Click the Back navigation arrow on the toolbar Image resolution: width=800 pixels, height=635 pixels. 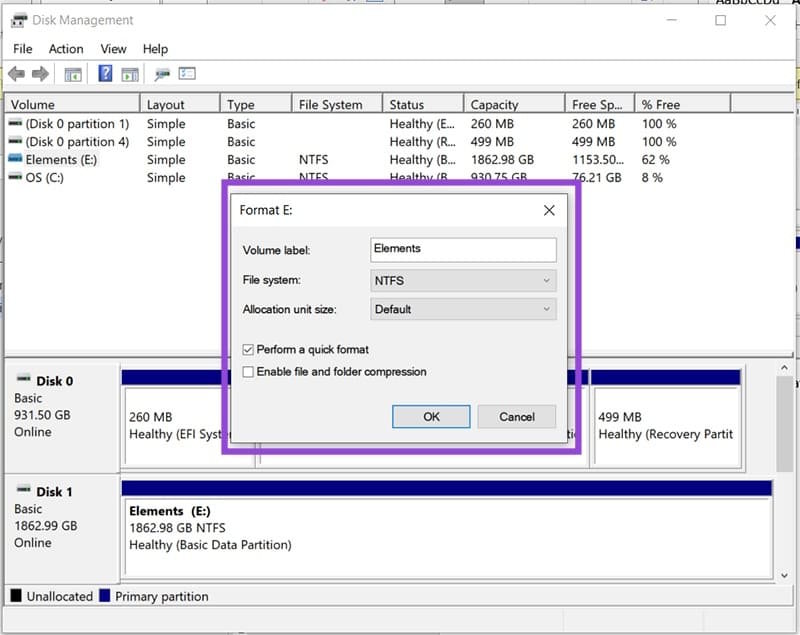16,73
